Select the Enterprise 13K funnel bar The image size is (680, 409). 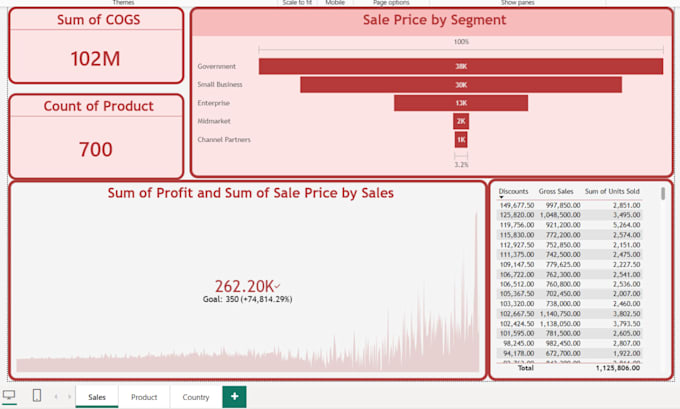pyautogui.click(x=461, y=103)
